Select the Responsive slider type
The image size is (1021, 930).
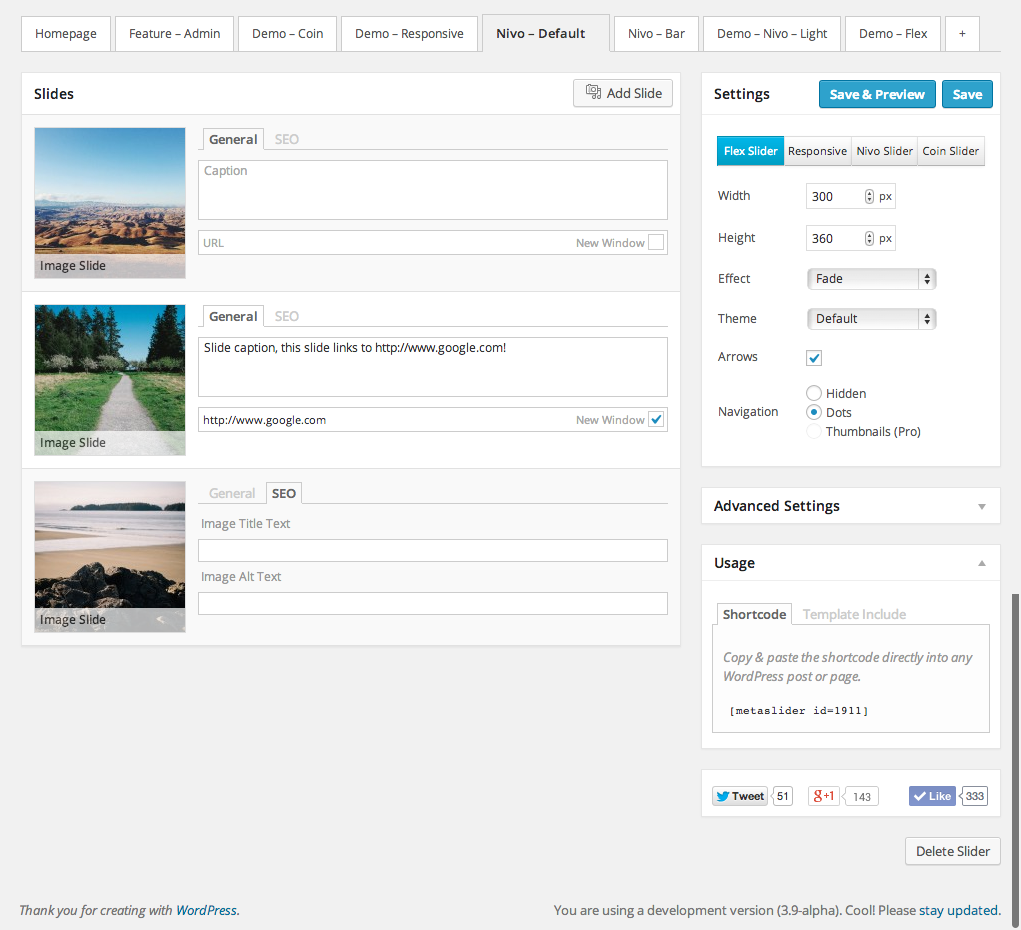[x=817, y=151]
